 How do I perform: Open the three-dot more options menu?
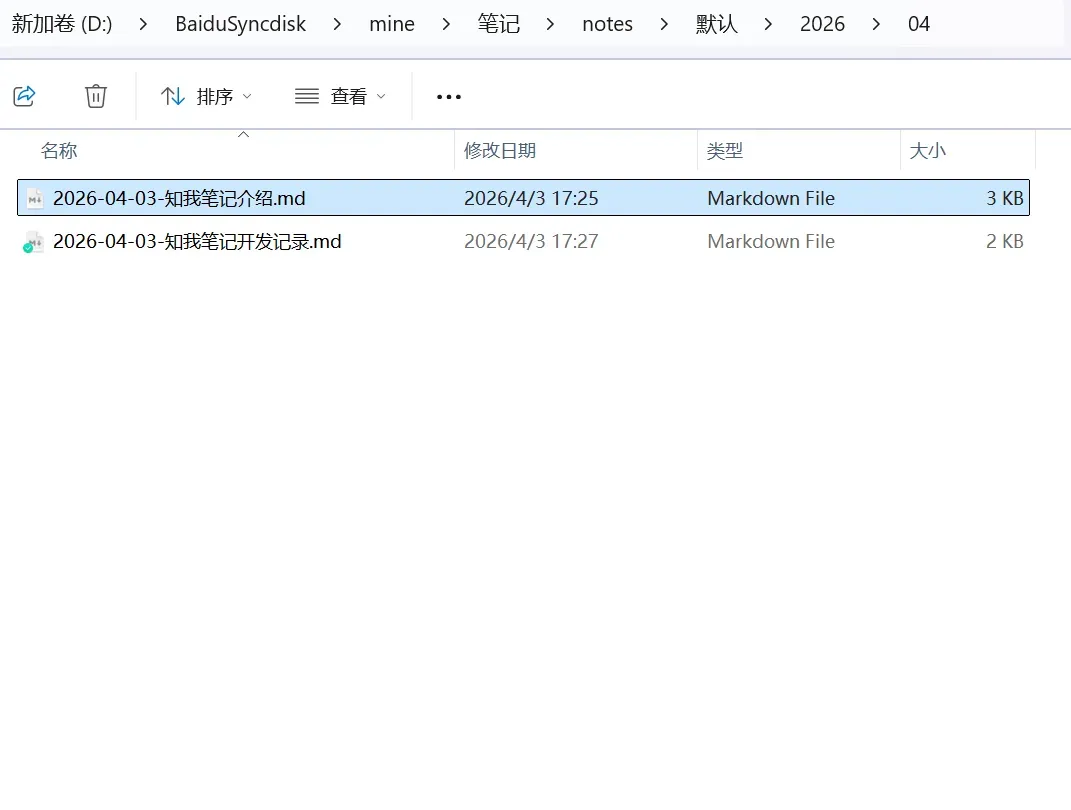(449, 97)
